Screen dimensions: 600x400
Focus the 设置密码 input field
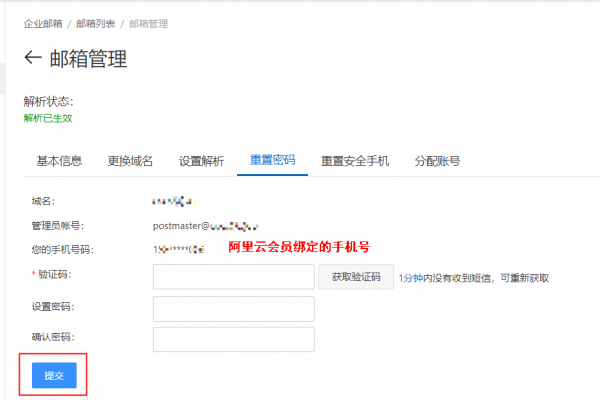pyautogui.click(x=233, y=308)
